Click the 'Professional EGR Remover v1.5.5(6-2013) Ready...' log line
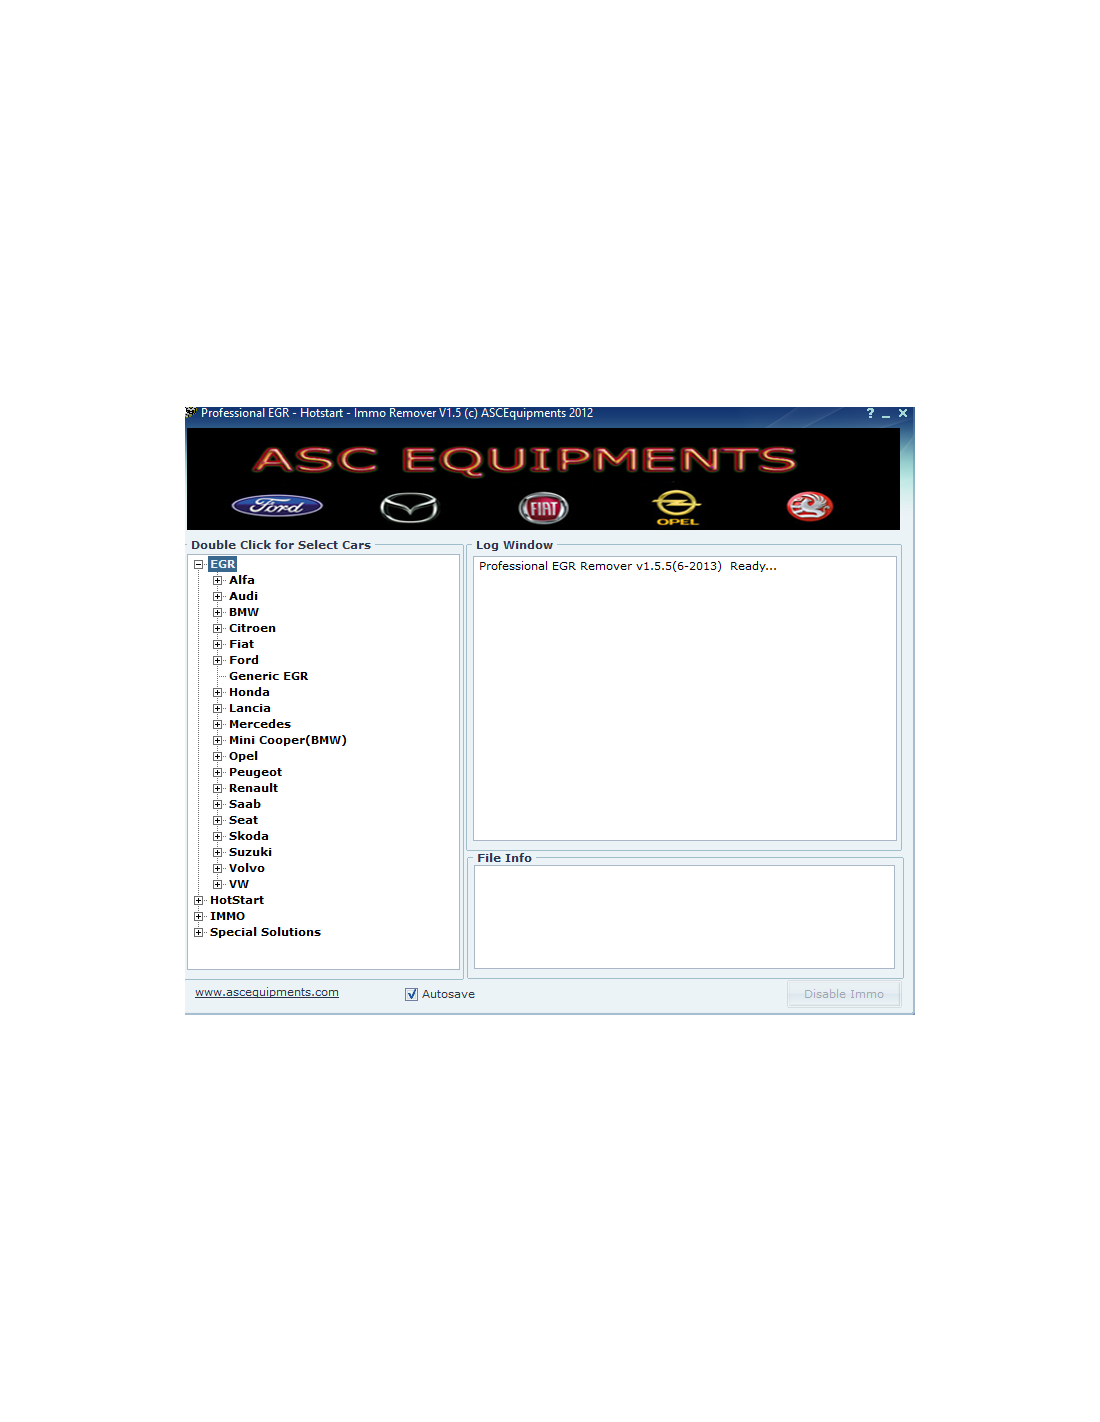 coord(628,566)
